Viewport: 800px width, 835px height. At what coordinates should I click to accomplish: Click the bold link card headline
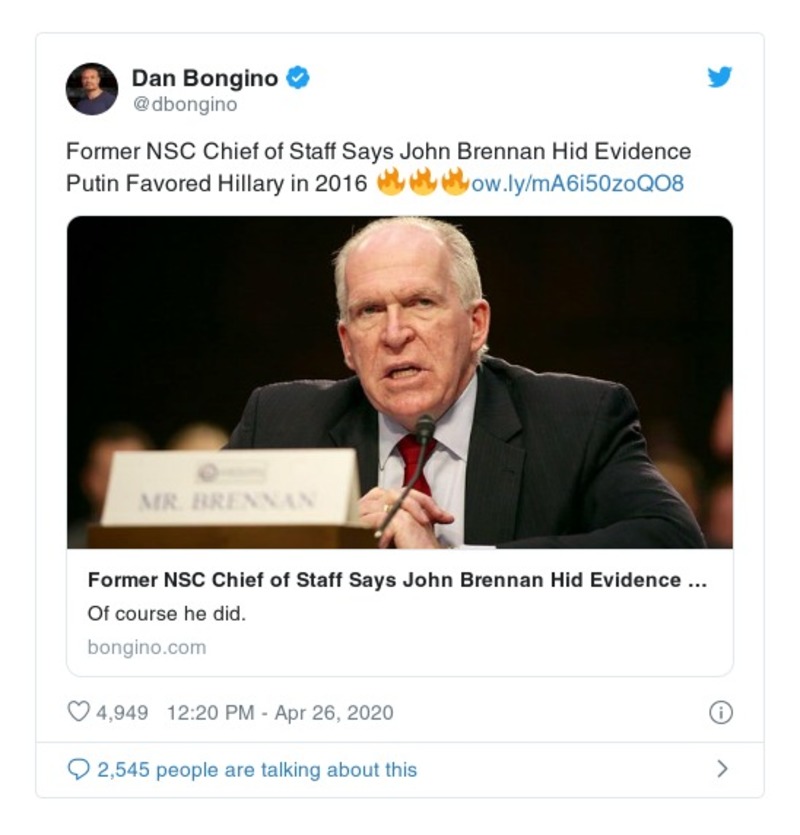coord(396,581)
